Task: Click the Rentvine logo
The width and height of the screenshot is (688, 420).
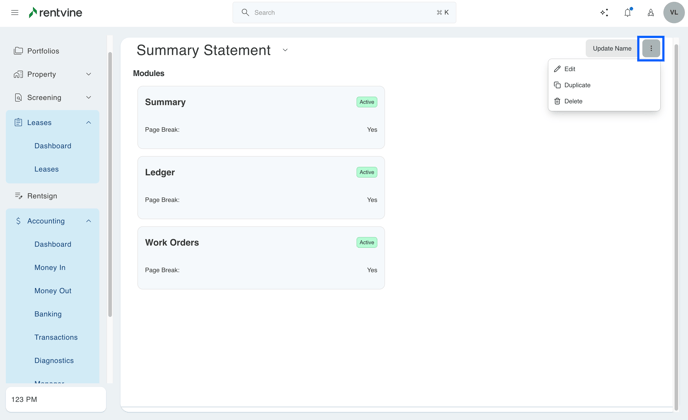Action: (56, 13)
